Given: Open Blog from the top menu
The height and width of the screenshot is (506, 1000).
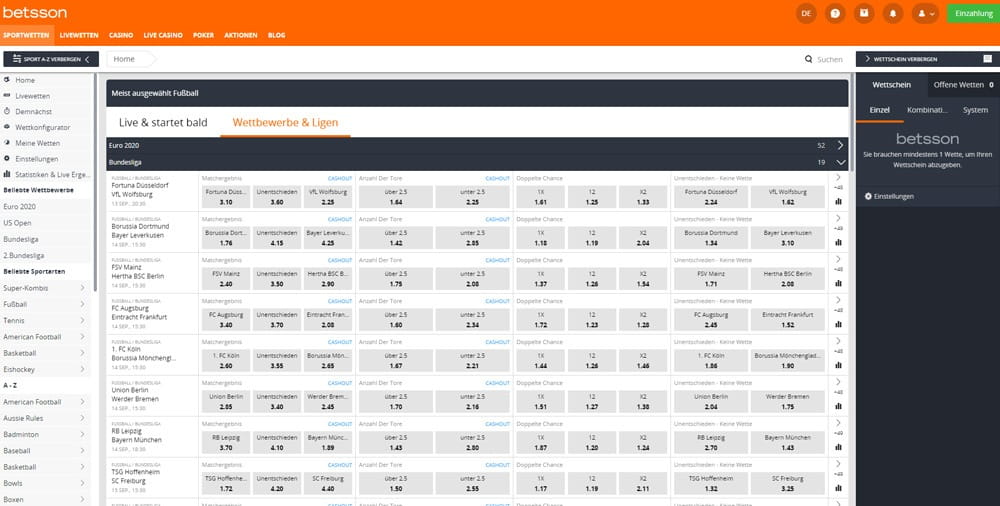Looking at the screenshot, I should pos(277,36).
